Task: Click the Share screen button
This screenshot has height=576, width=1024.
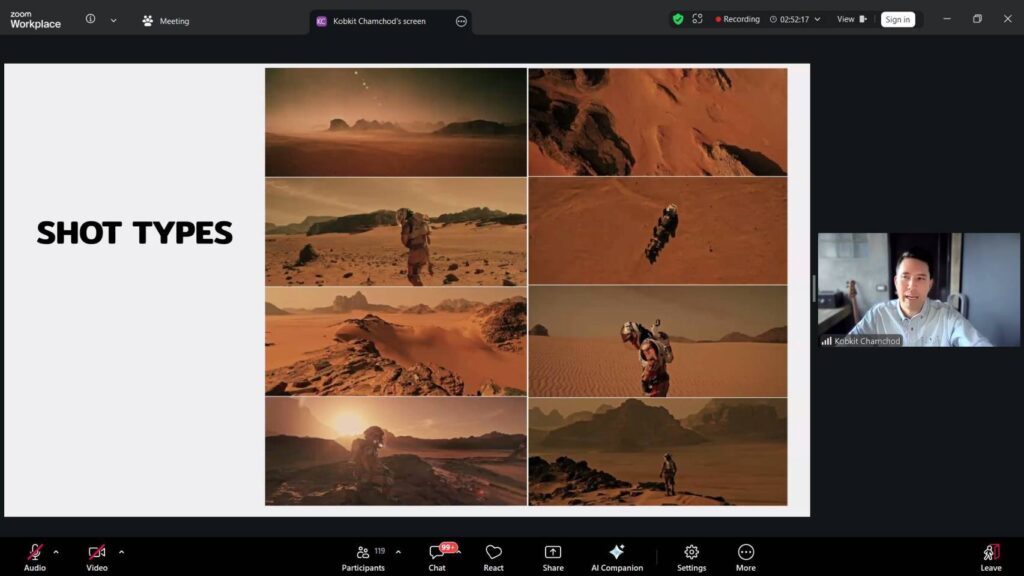Action: pos(552,558)
